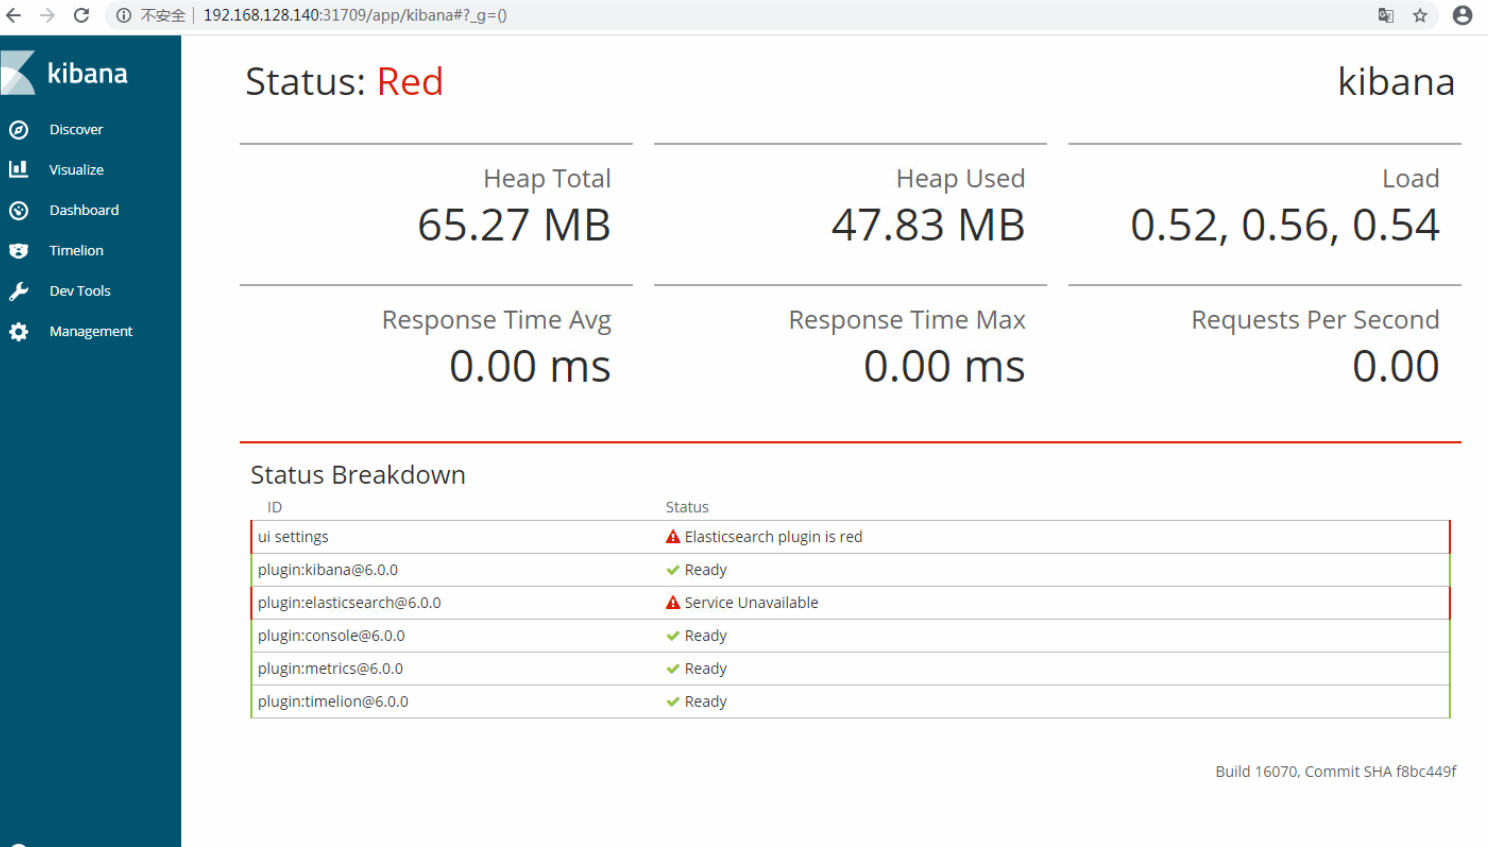Click the Timelion mask icon
Viewport: 1488px width, 847px height.
click(18, 250)
